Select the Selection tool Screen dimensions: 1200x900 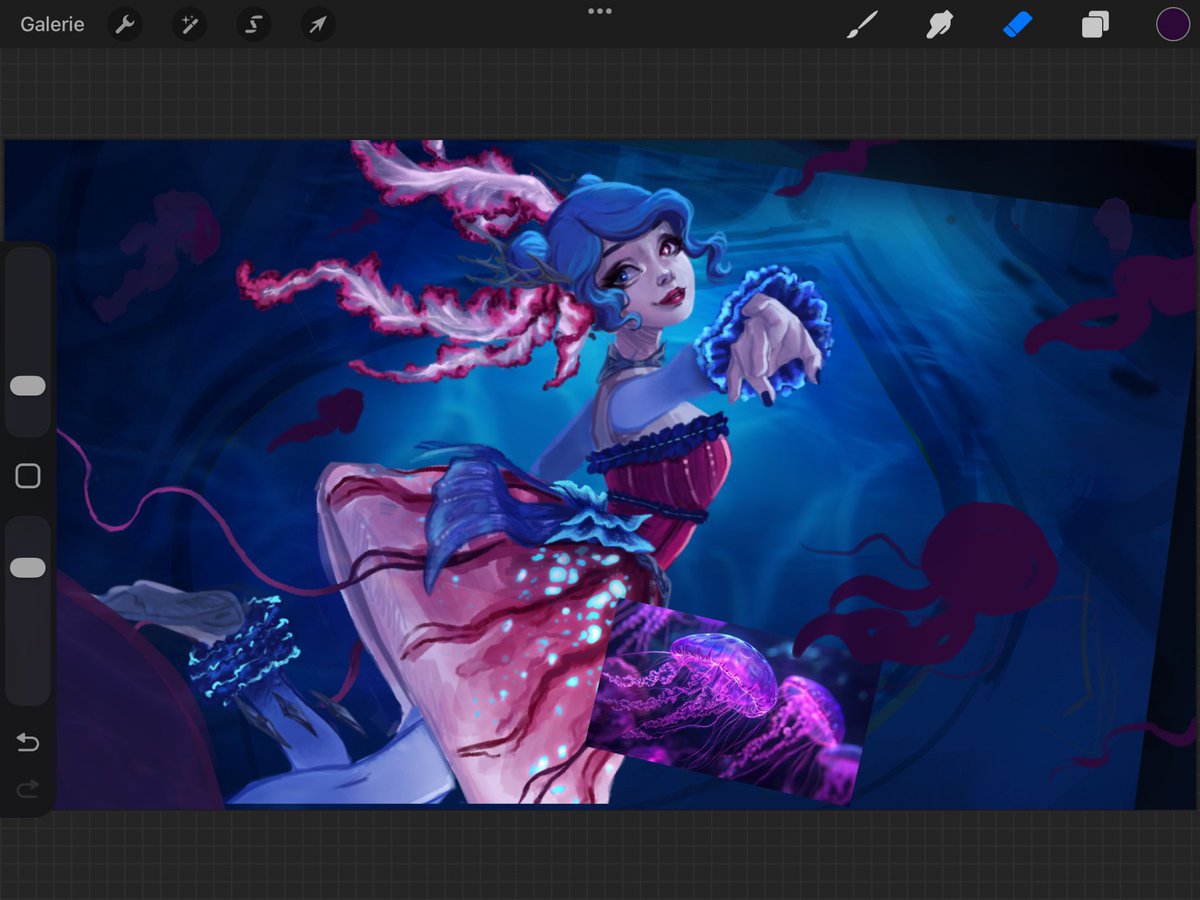[x=253, y=24]
